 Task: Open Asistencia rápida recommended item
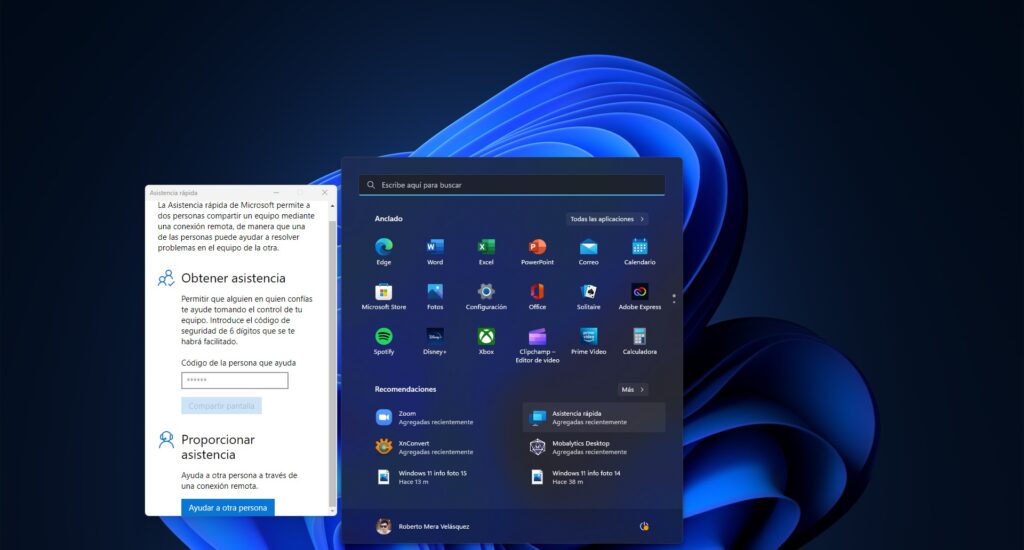coord(594,417)
